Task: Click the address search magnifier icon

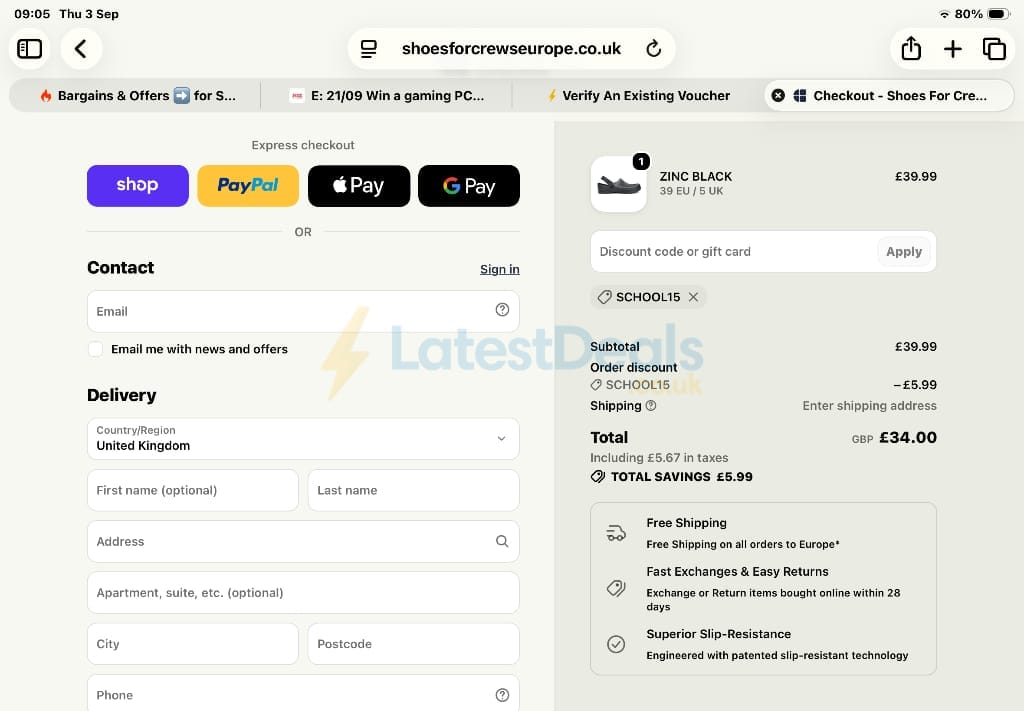Action: click(502, 541)
